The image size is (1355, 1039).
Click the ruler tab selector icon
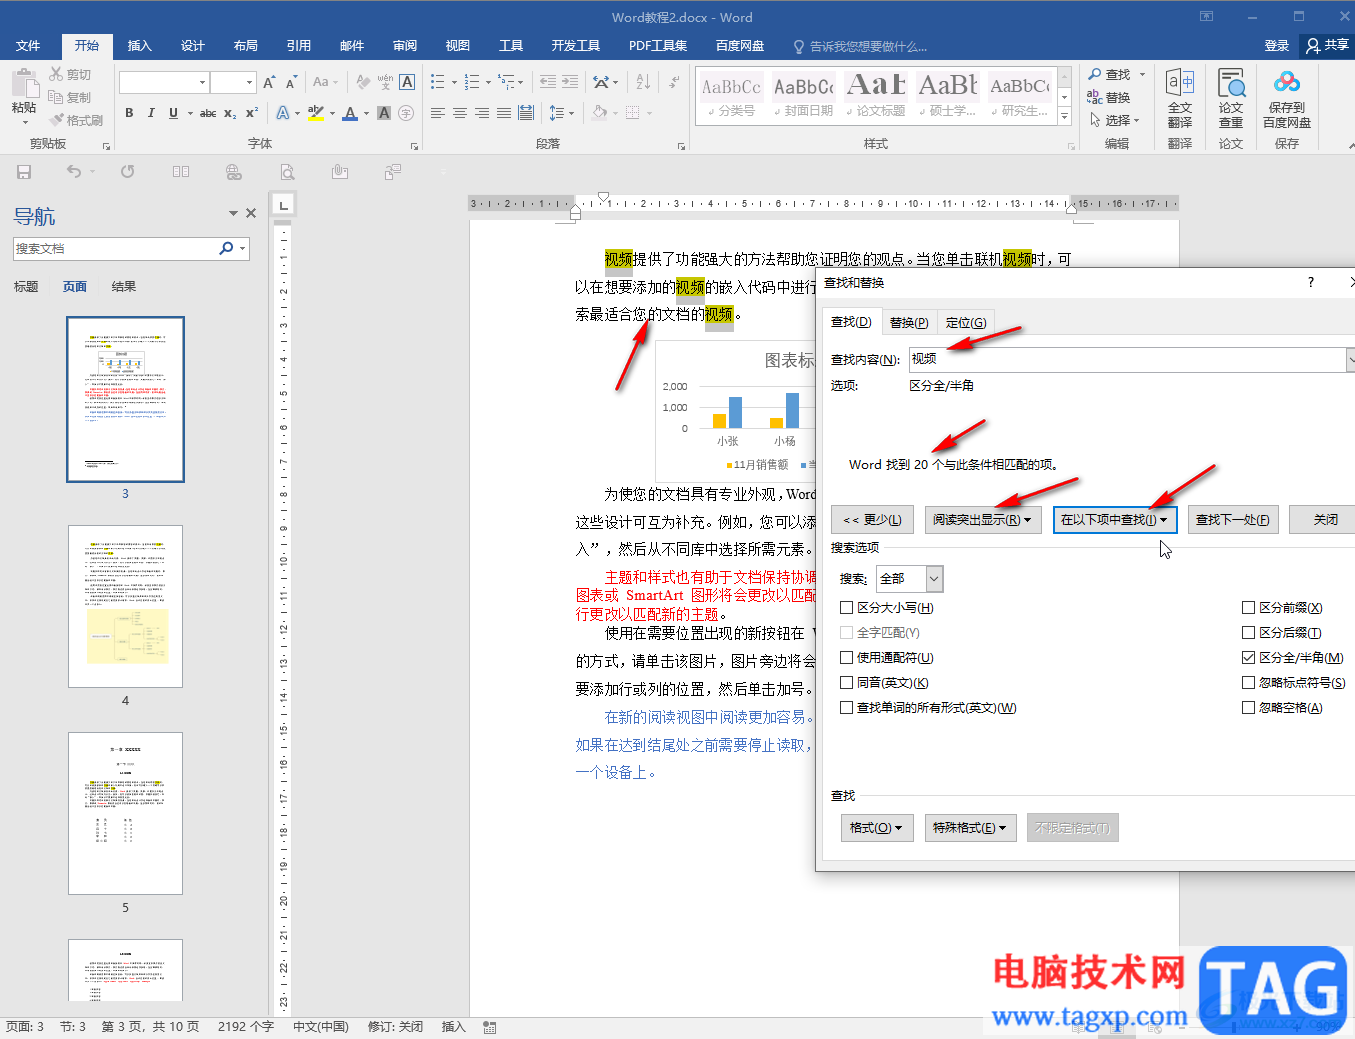tap(284, 205)
